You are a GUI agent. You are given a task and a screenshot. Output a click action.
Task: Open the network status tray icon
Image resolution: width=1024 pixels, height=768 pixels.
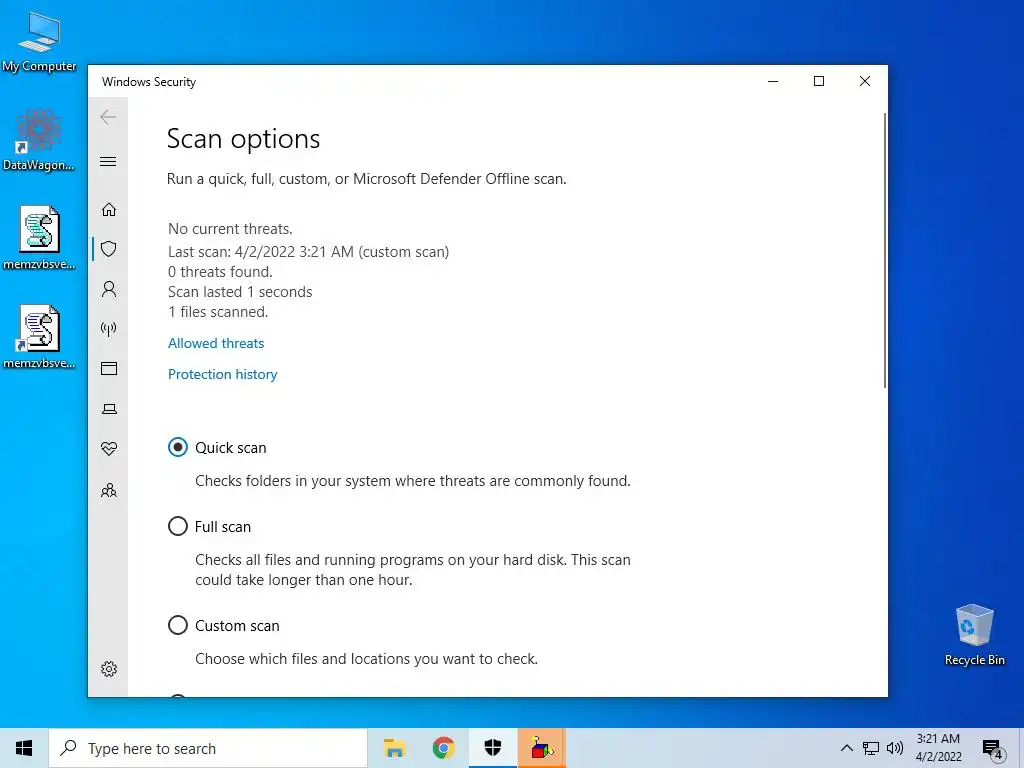[871, 748]
